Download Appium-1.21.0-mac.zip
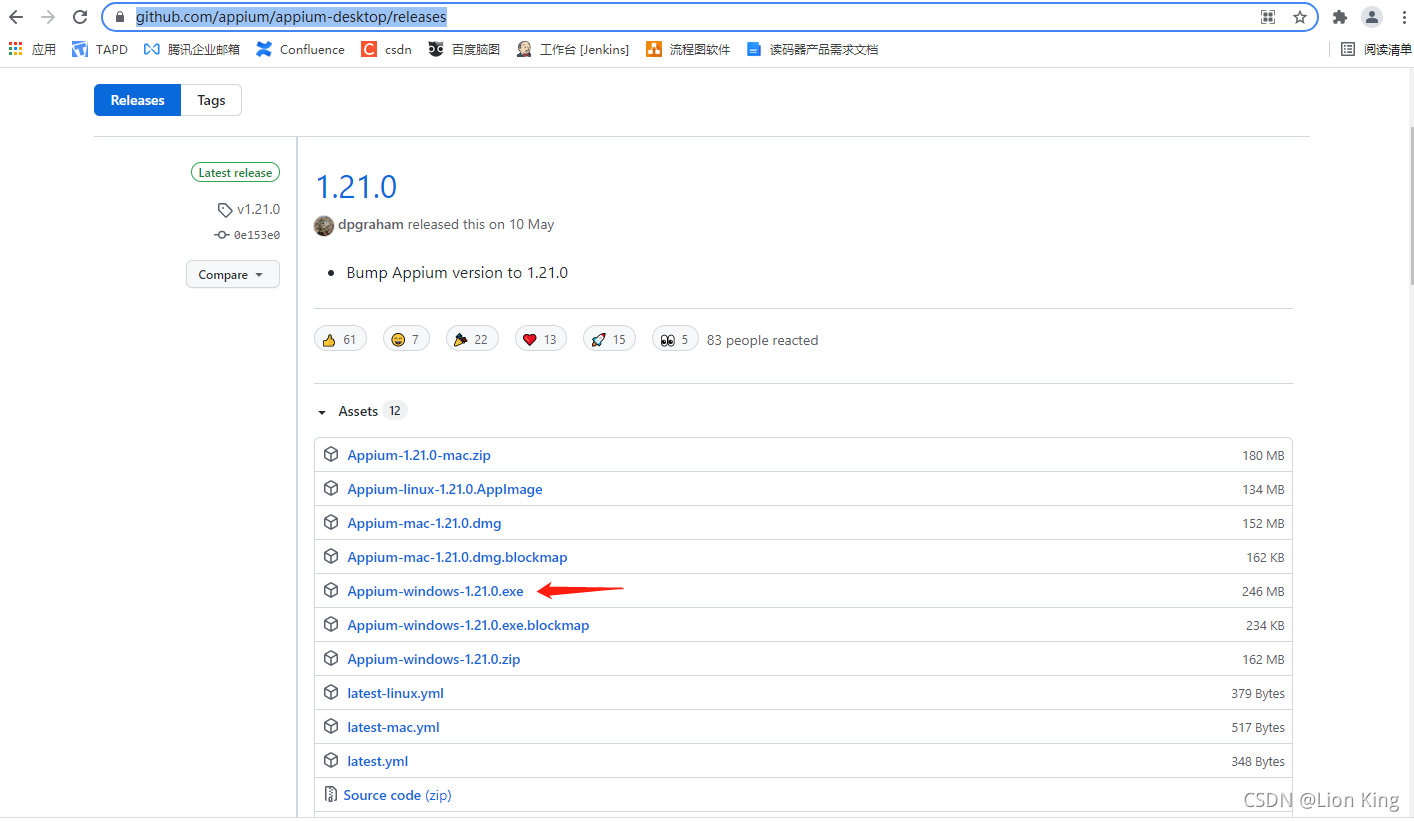The height and width of the screenshot is (821, 1414). pyautogui.click(x=419, y=455)
